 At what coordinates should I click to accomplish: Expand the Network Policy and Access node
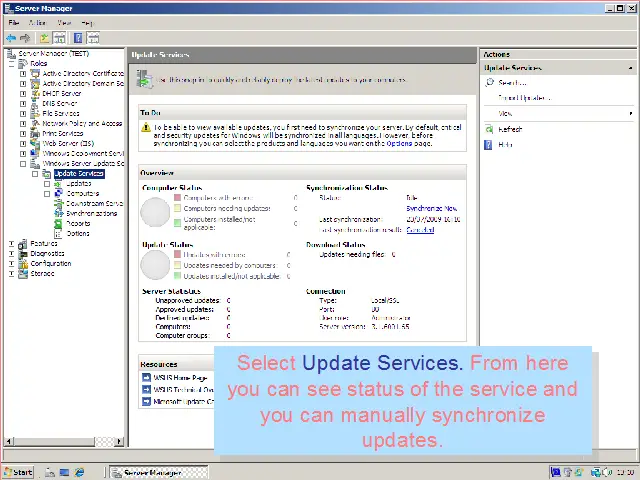click(x=23, y=124)
